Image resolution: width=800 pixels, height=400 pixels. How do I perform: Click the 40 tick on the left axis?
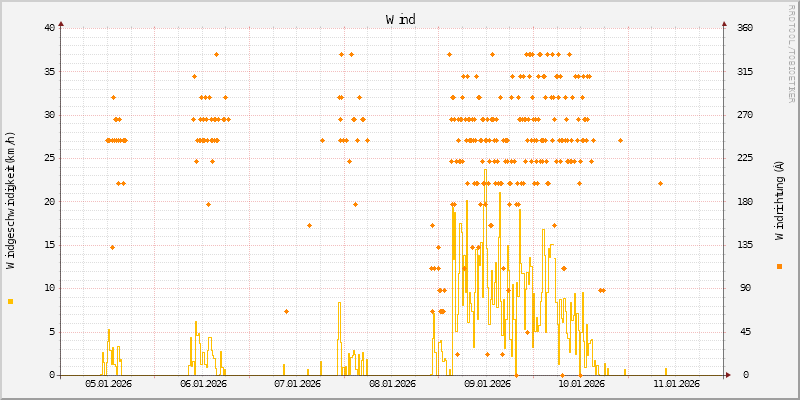click(50, 27)
